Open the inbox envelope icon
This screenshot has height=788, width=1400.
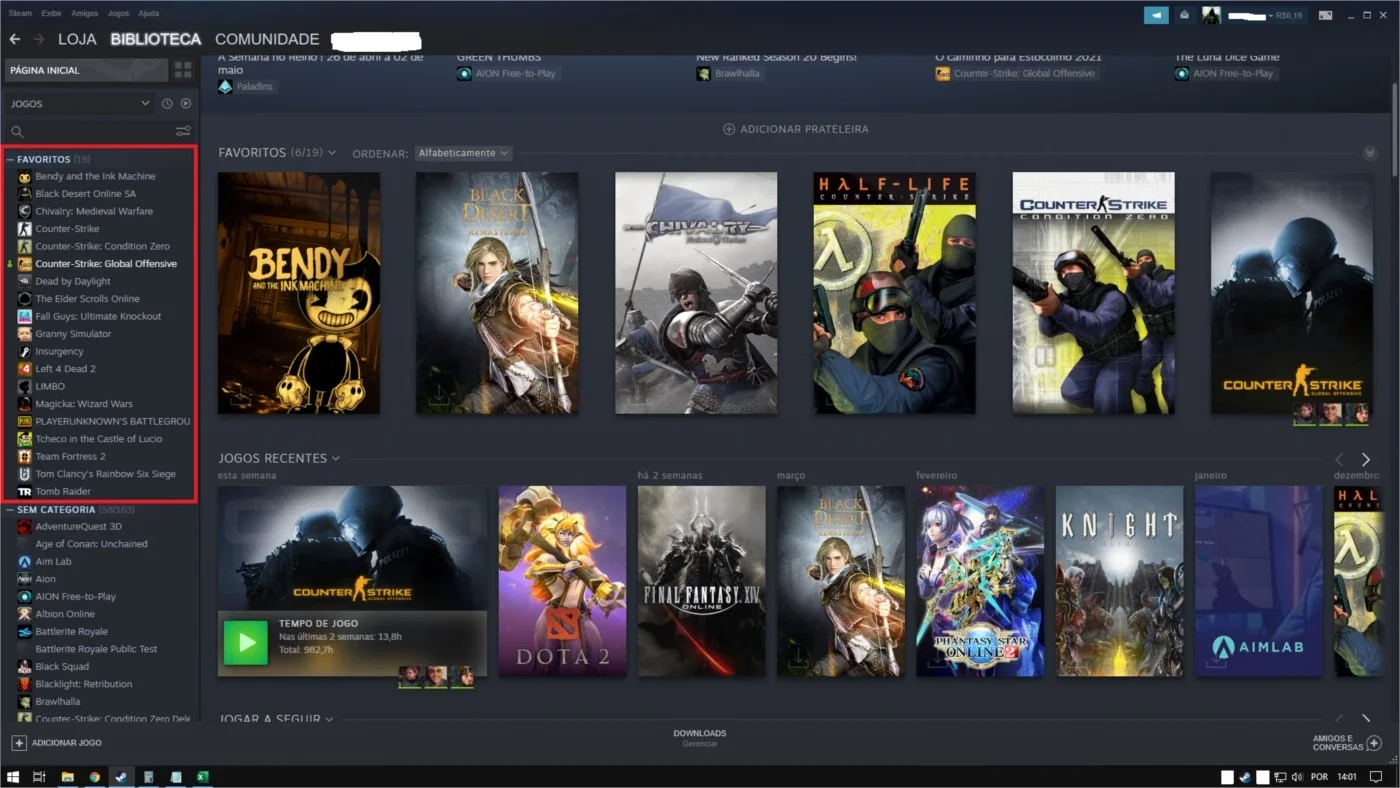pyautogui.click(x=1184, y=15)
